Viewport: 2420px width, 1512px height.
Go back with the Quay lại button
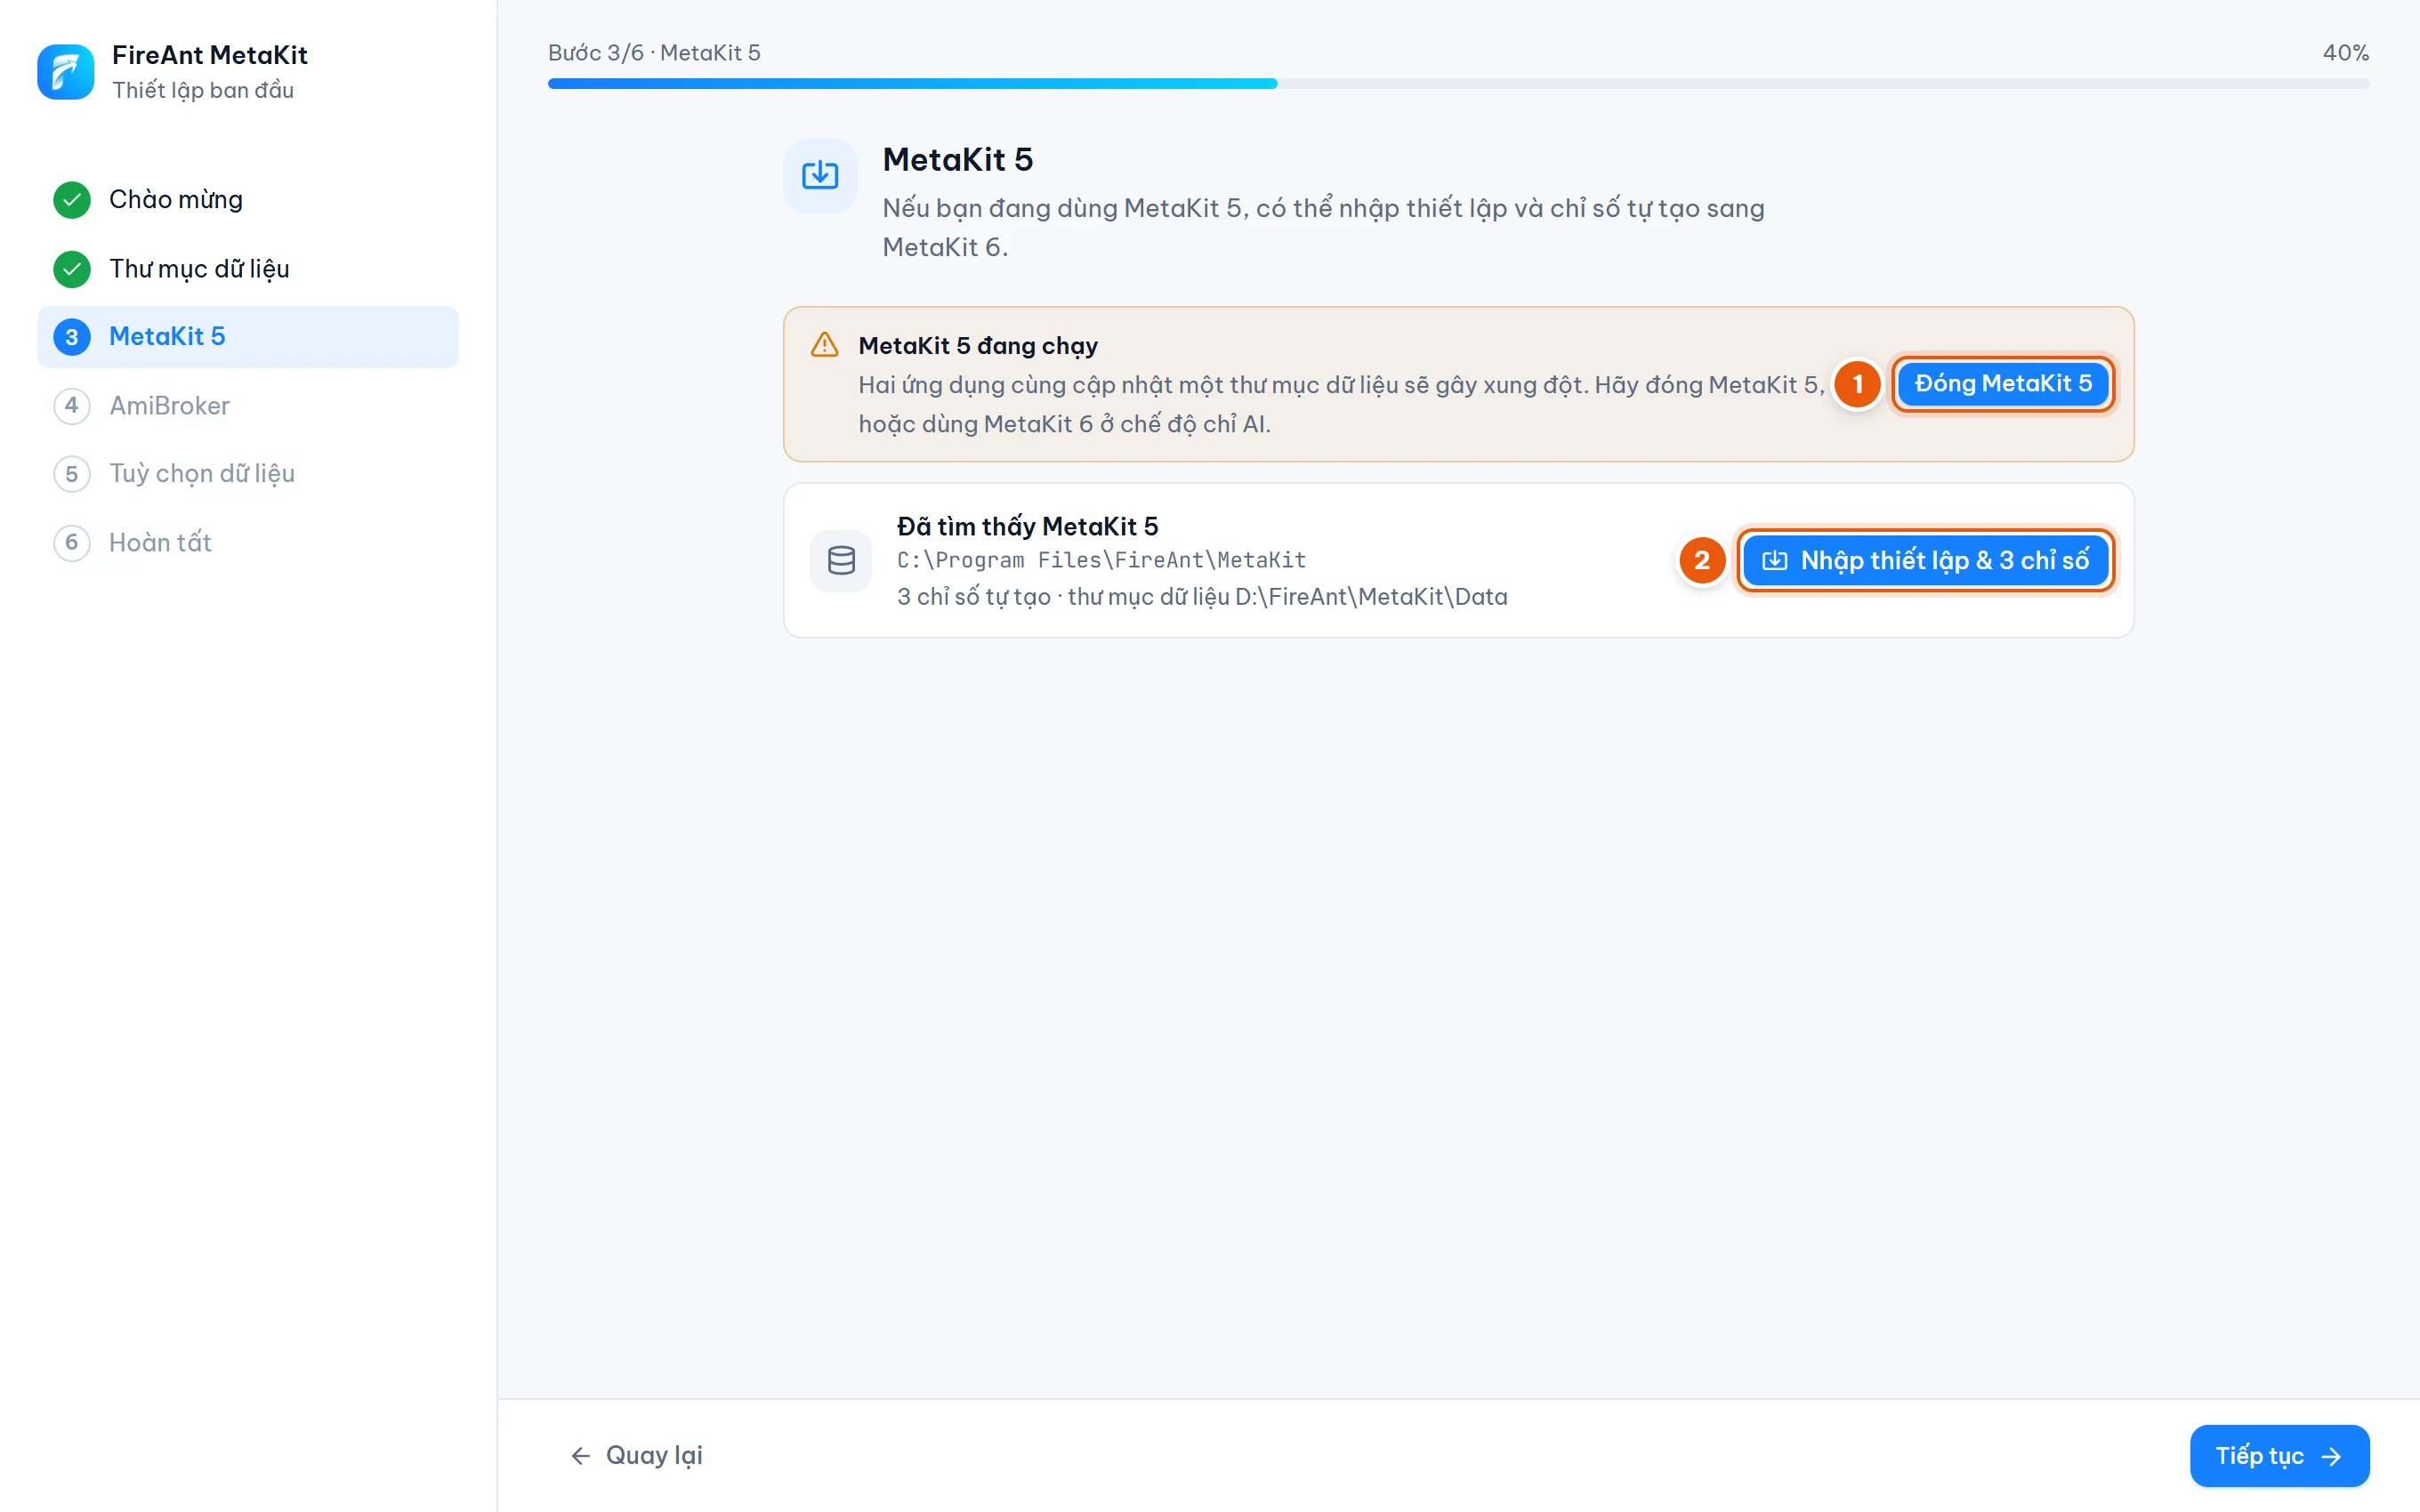[x=636, y=1455]
